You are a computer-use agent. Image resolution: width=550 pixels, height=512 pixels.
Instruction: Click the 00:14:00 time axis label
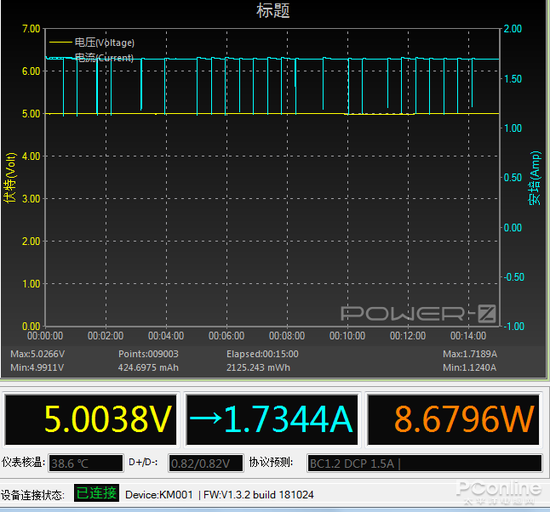click(468, 336)
